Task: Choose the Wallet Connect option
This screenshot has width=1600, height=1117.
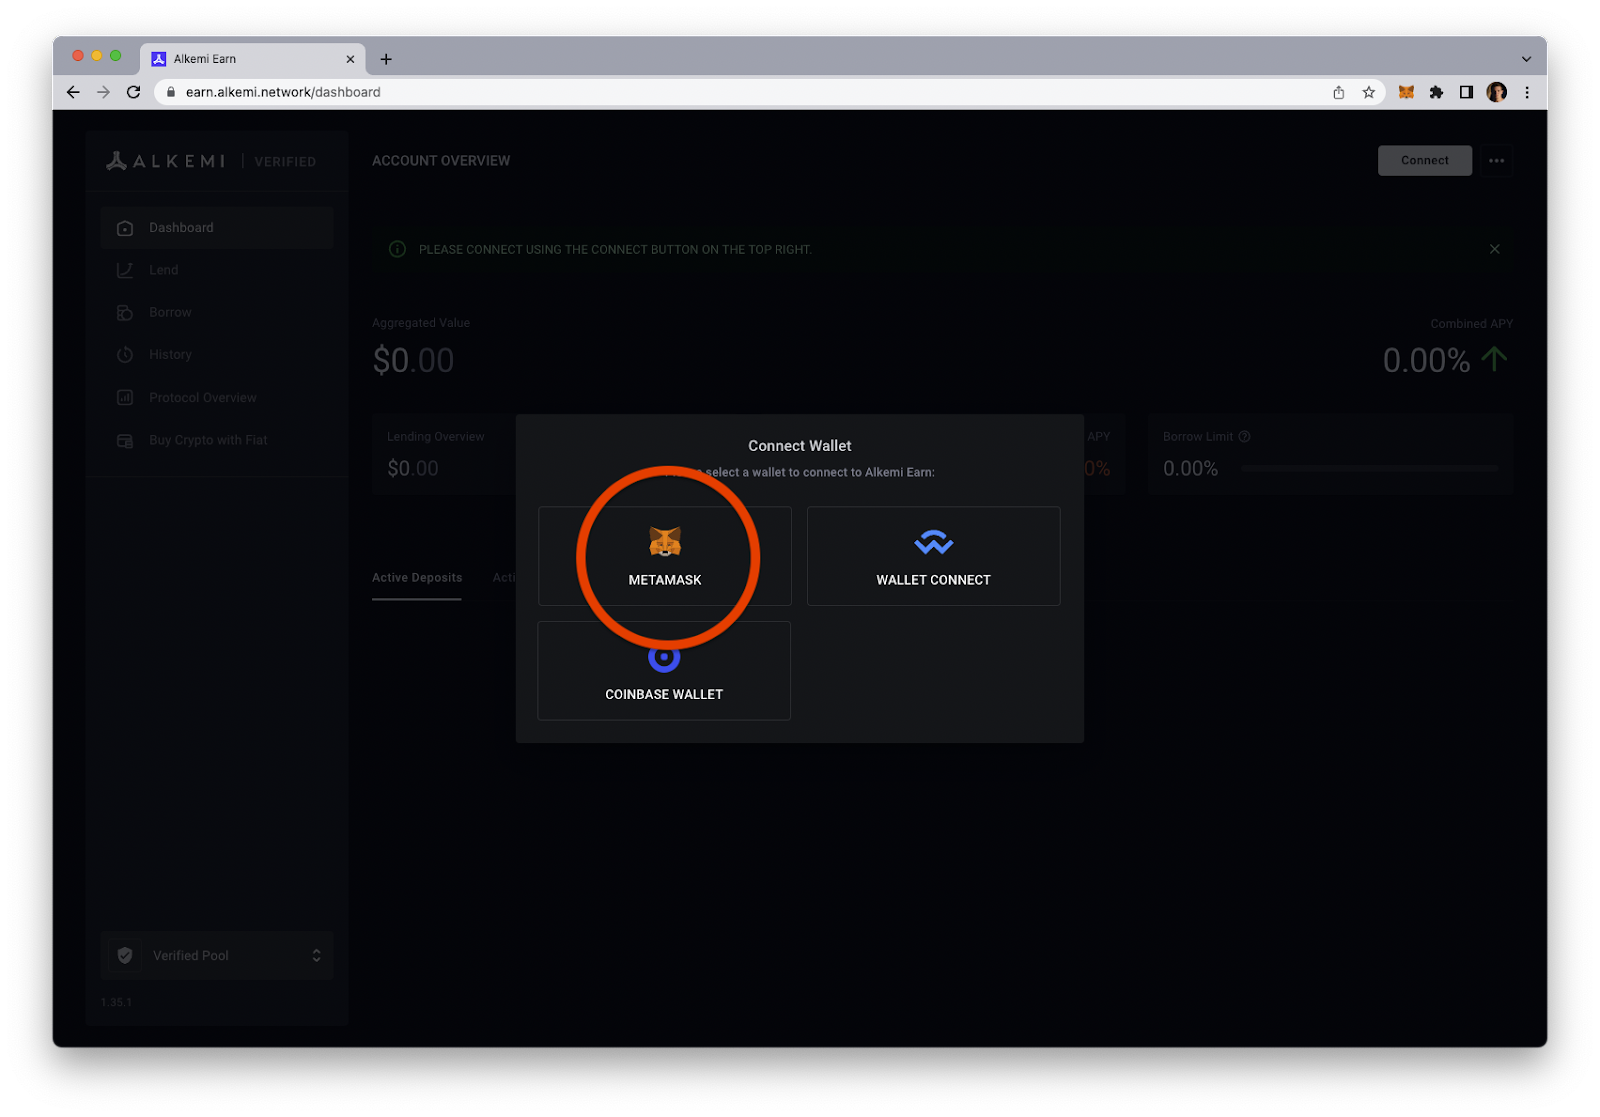Action: pos(933,556)
